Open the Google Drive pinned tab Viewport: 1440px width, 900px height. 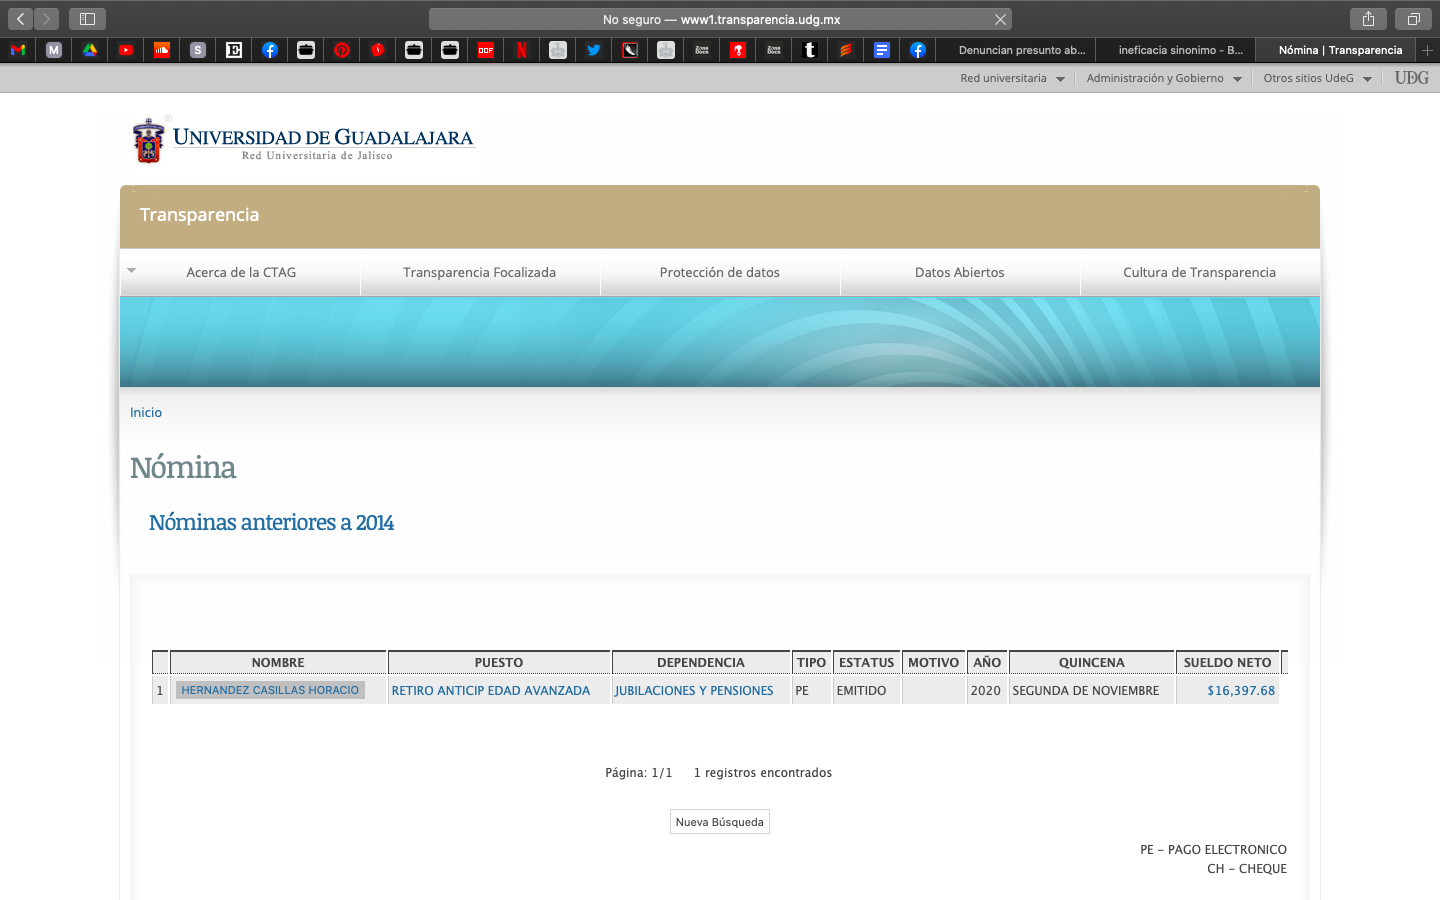90,50
